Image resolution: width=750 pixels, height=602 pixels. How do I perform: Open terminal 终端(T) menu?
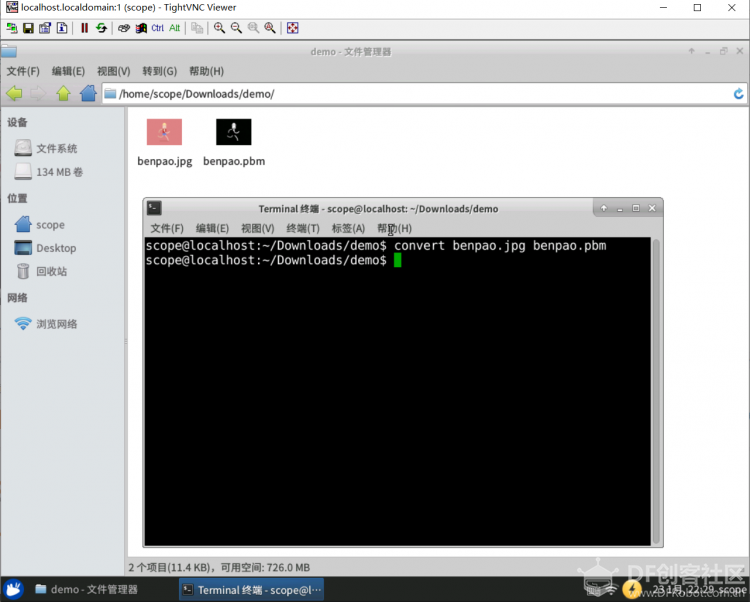tap(303, 228)
